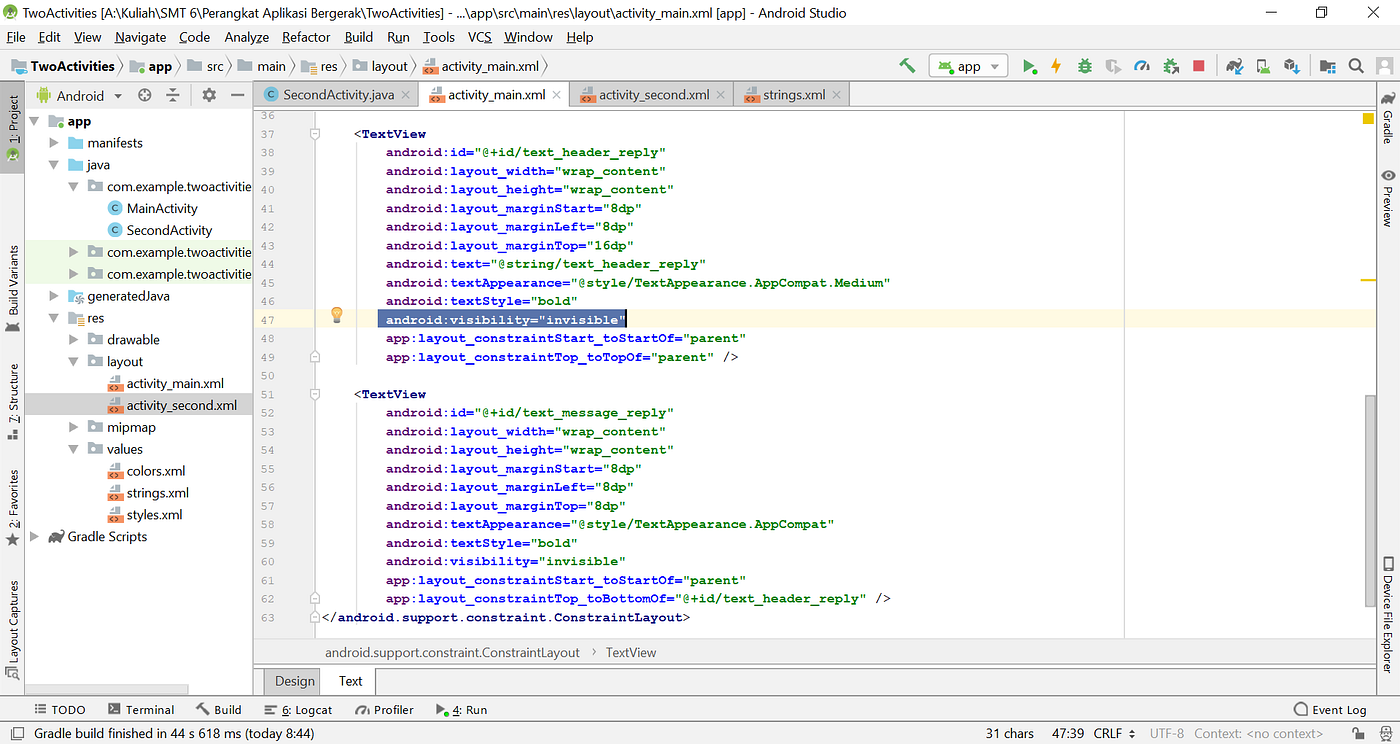Click the Project panel horizontal scrollbar
The image size is (1400, 744).
tap(107, 689)
